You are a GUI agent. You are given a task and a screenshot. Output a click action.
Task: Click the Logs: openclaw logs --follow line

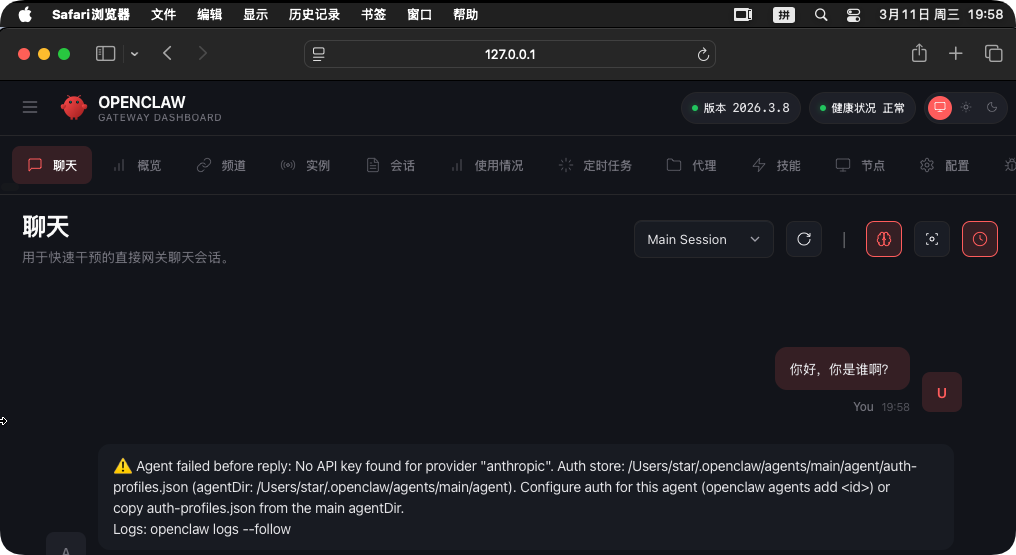[202, 529]
